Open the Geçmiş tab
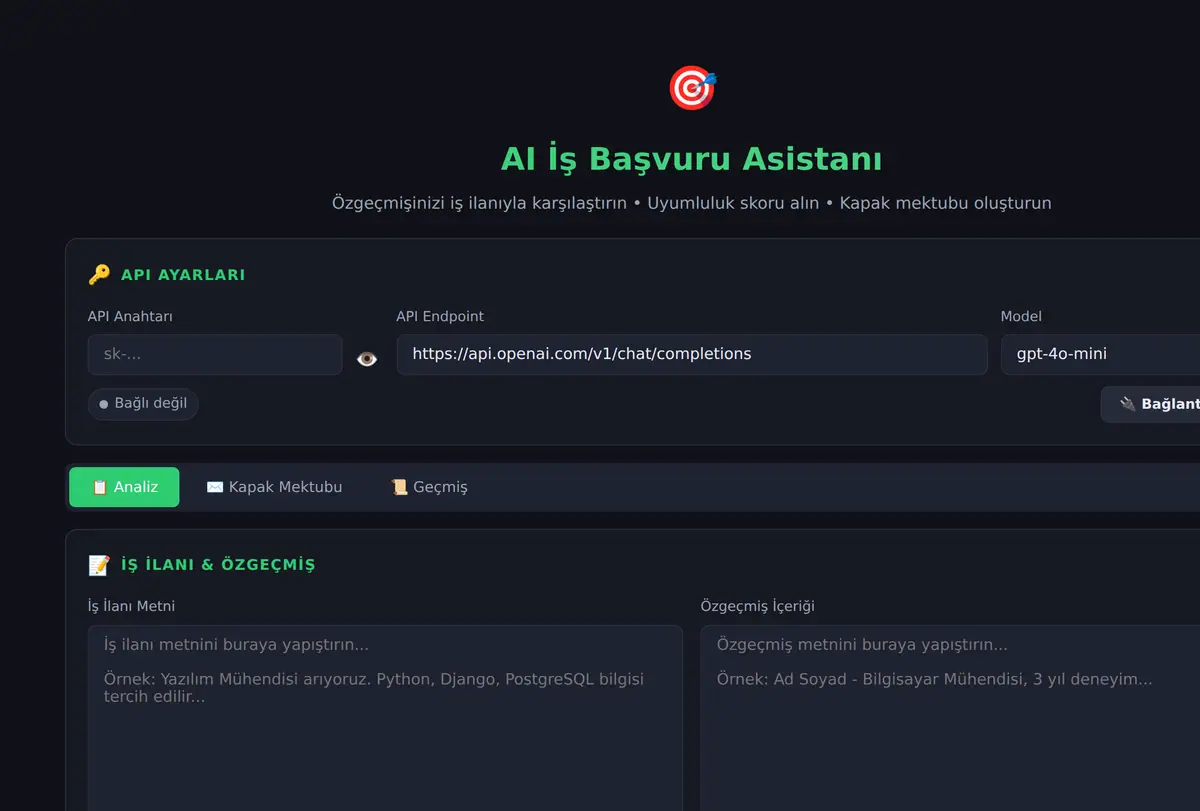 (x=429, y=487)
